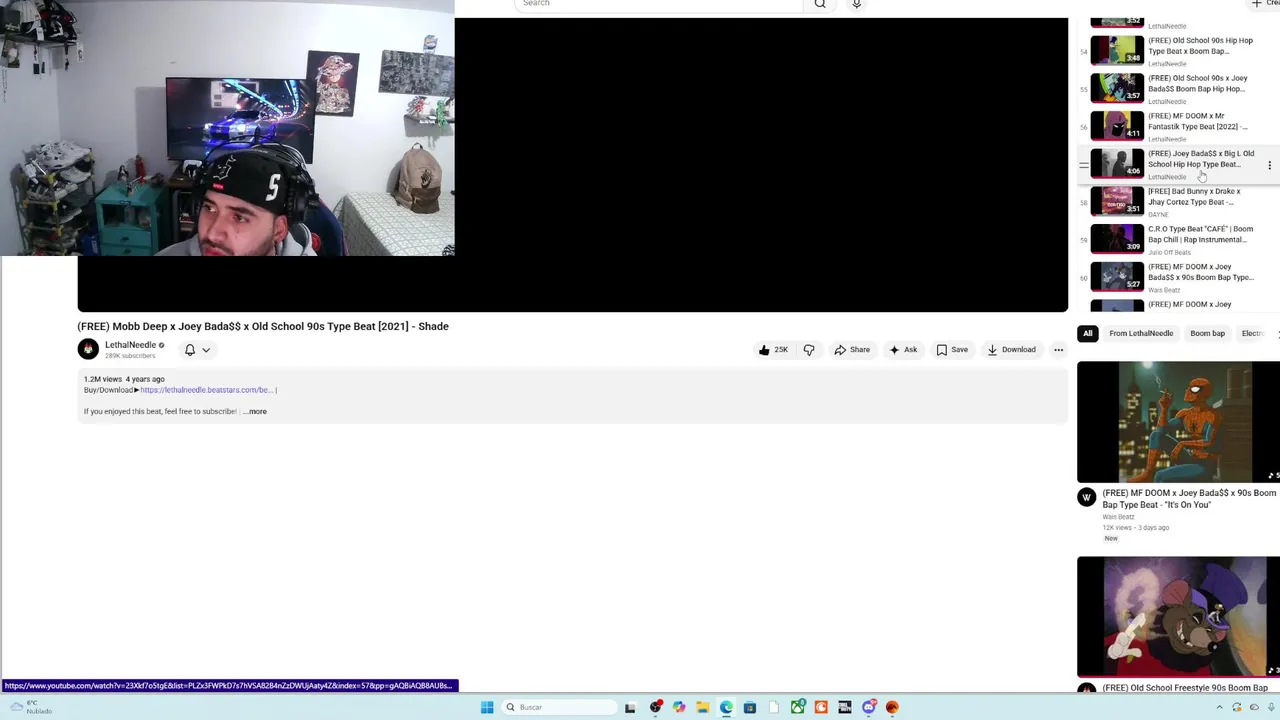Open the lethalneedle.beatstars.com link
Viewport: 1280px width, 720px height.
(206, 390)
